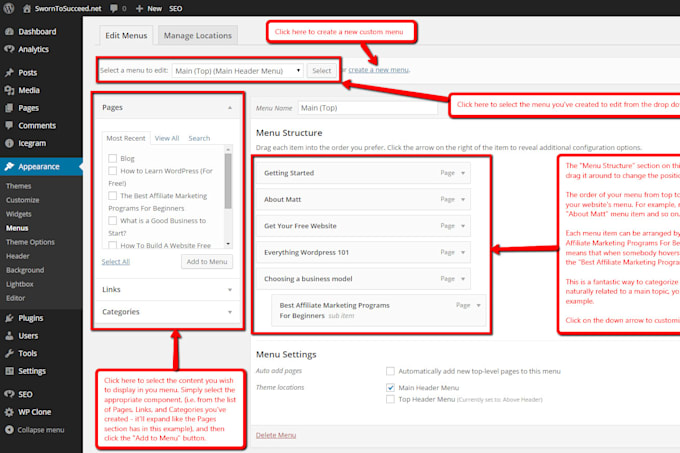Image resolution: width=680 pixels, height=453 pixels.
Task: Click the Delete Menu link
Action: click(x=276, y=435)
